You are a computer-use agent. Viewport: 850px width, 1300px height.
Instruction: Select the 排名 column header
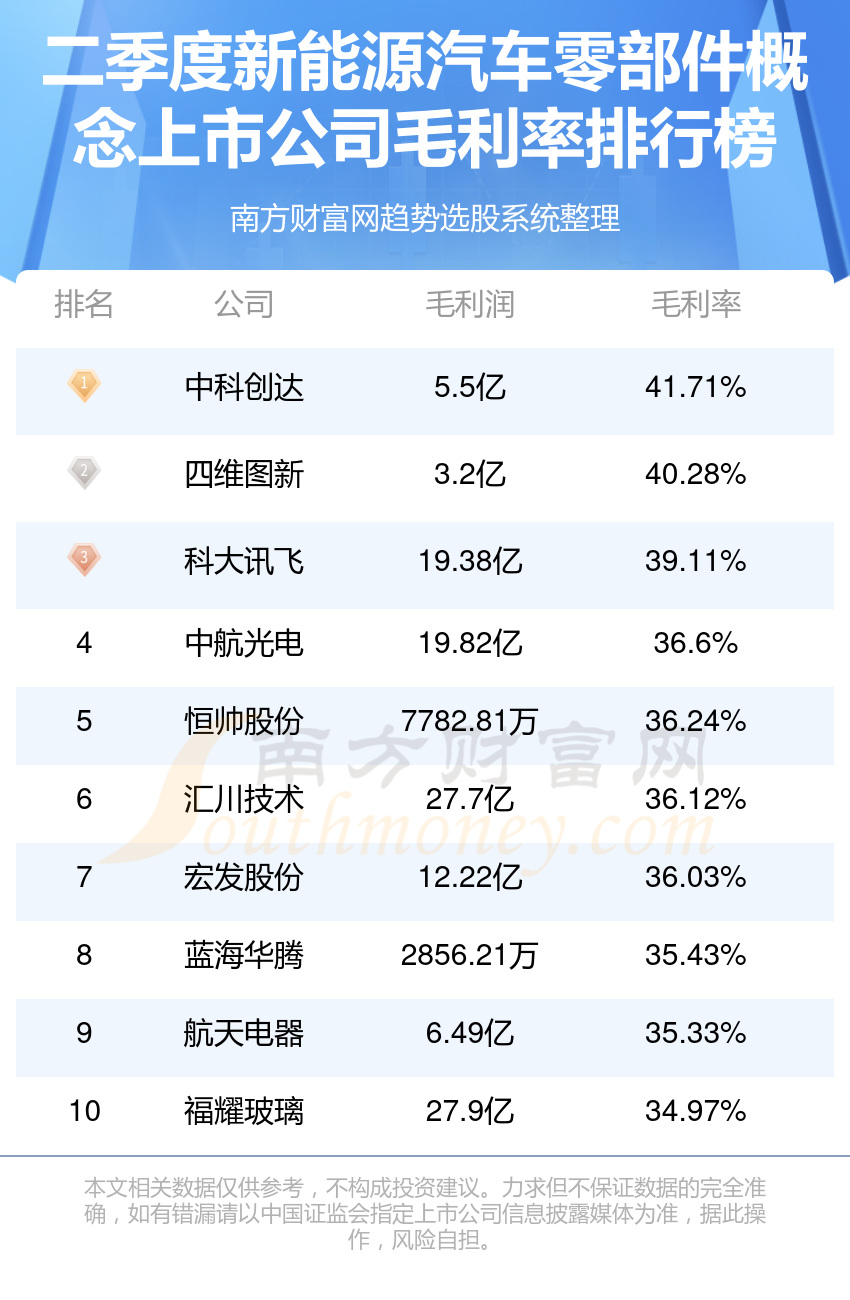pyautogui.click(x=84, y=304)
